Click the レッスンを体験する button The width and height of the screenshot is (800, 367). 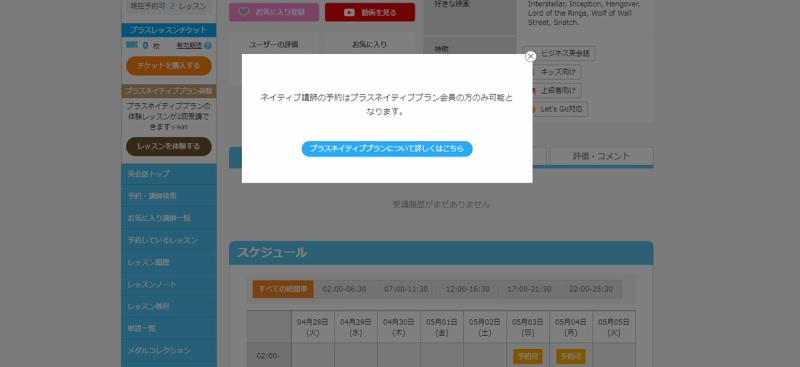coord(168,146)
